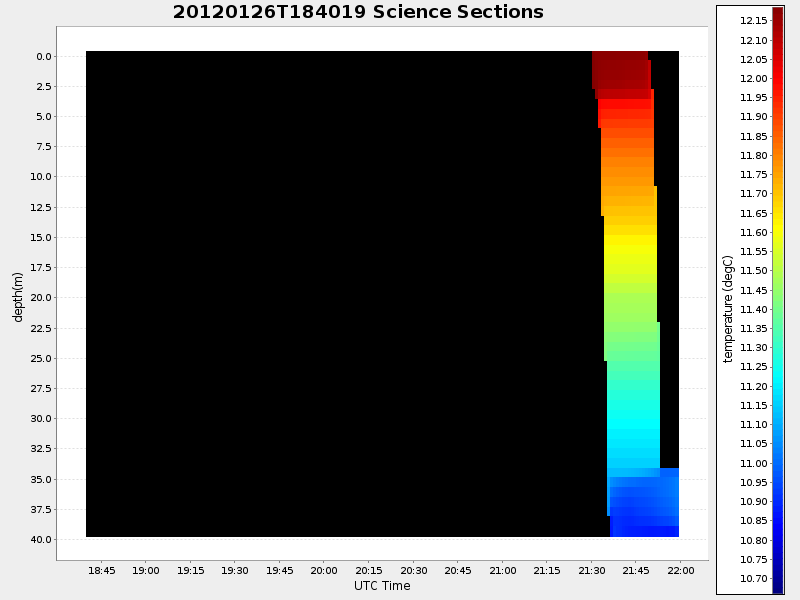The width and height of the screenshot is (800, 600).
Task: Click the dark red surface temperature band
Action: [621, 74]
